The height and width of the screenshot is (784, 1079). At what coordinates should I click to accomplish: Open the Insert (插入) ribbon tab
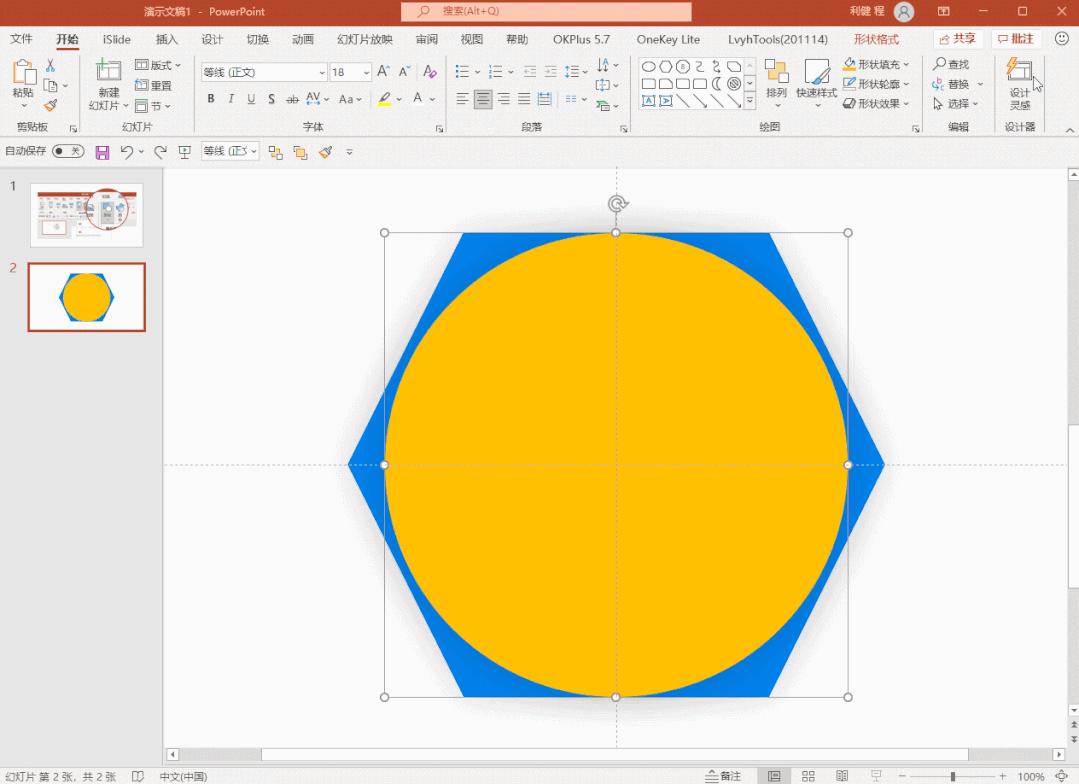click(167, 39)
